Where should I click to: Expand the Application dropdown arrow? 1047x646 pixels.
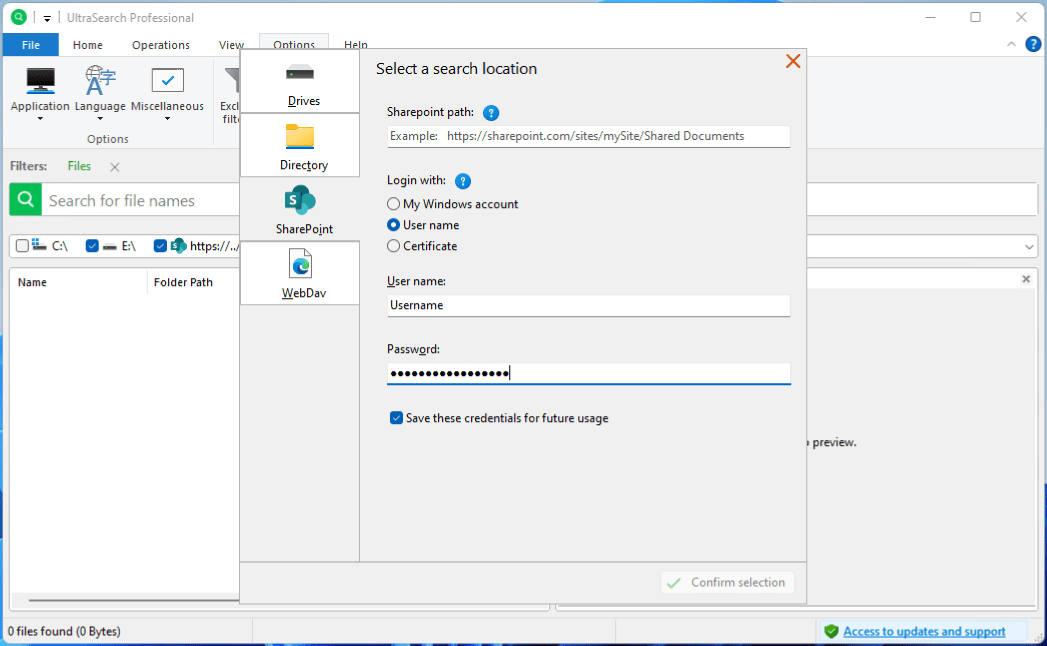click(x=40, y=119)
